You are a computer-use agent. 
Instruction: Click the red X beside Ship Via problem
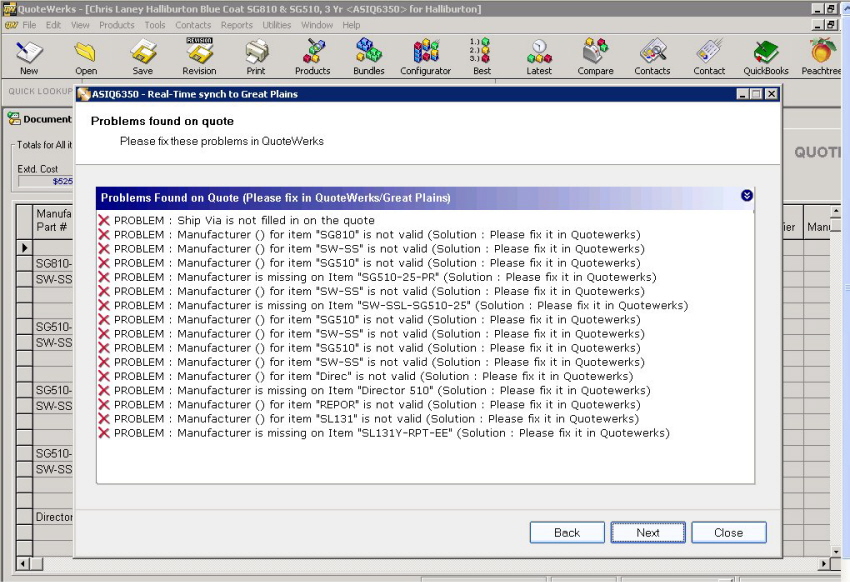104,220
